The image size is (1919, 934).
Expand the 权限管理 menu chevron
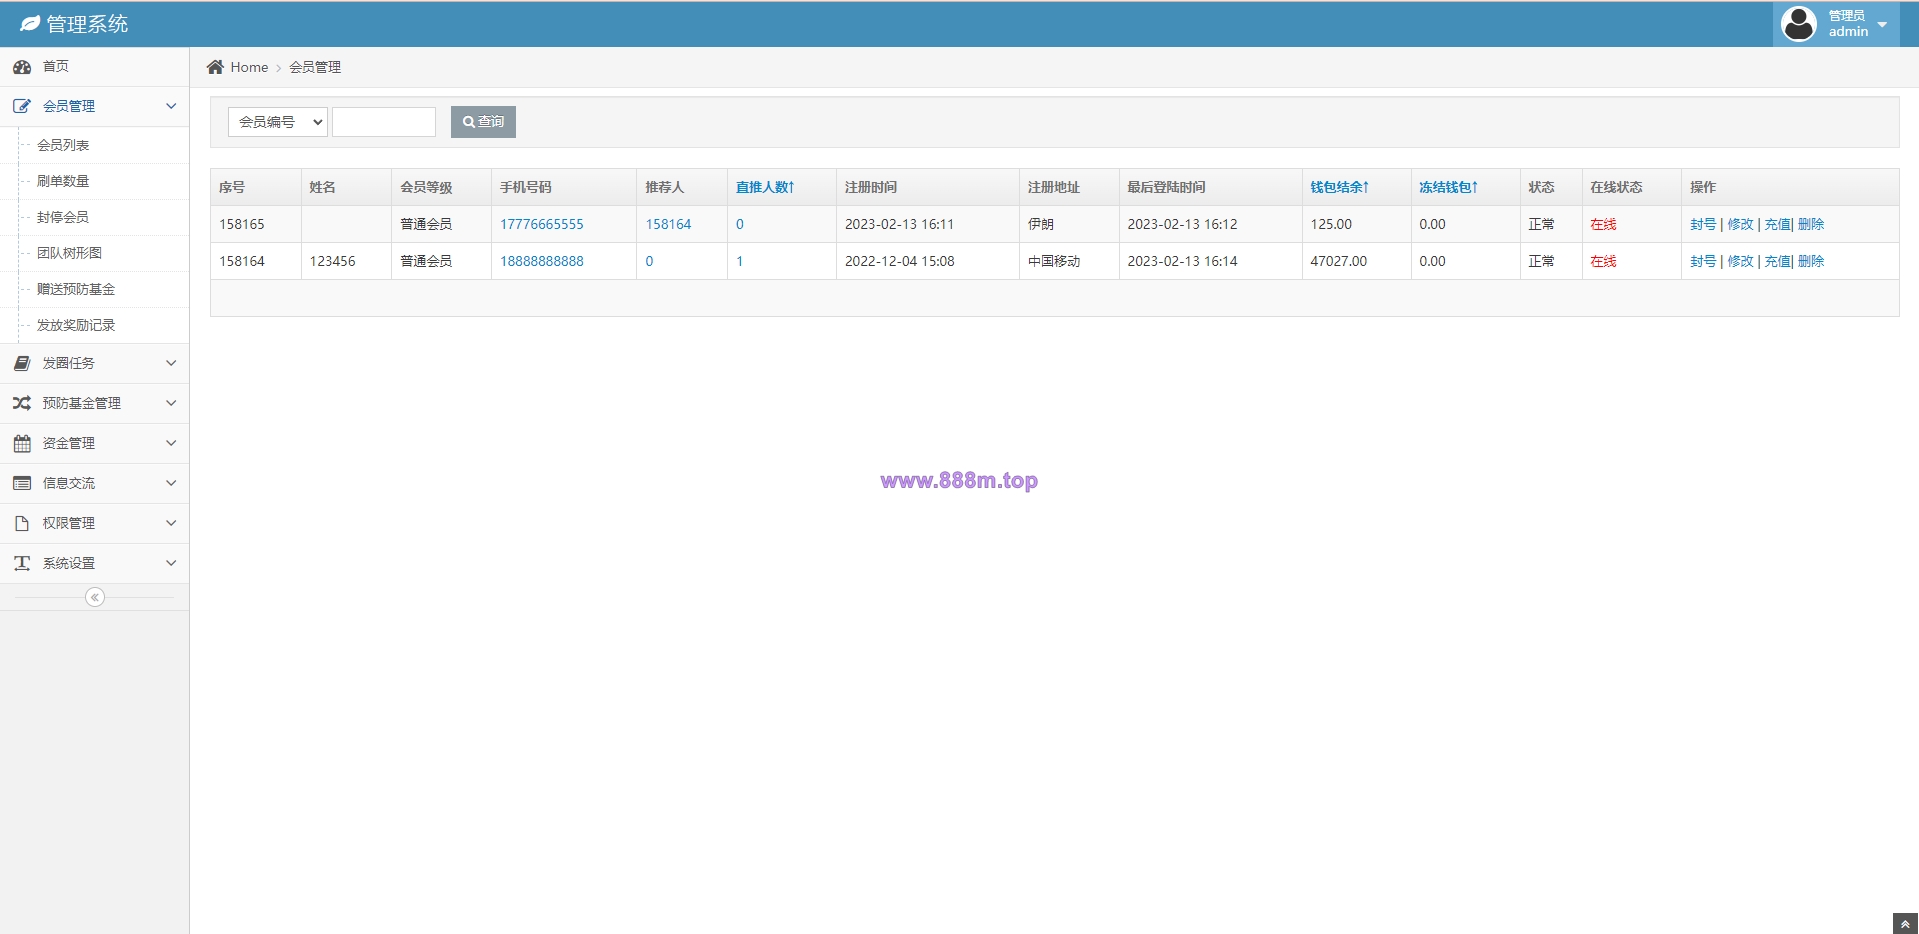click(x=171, y=523)
